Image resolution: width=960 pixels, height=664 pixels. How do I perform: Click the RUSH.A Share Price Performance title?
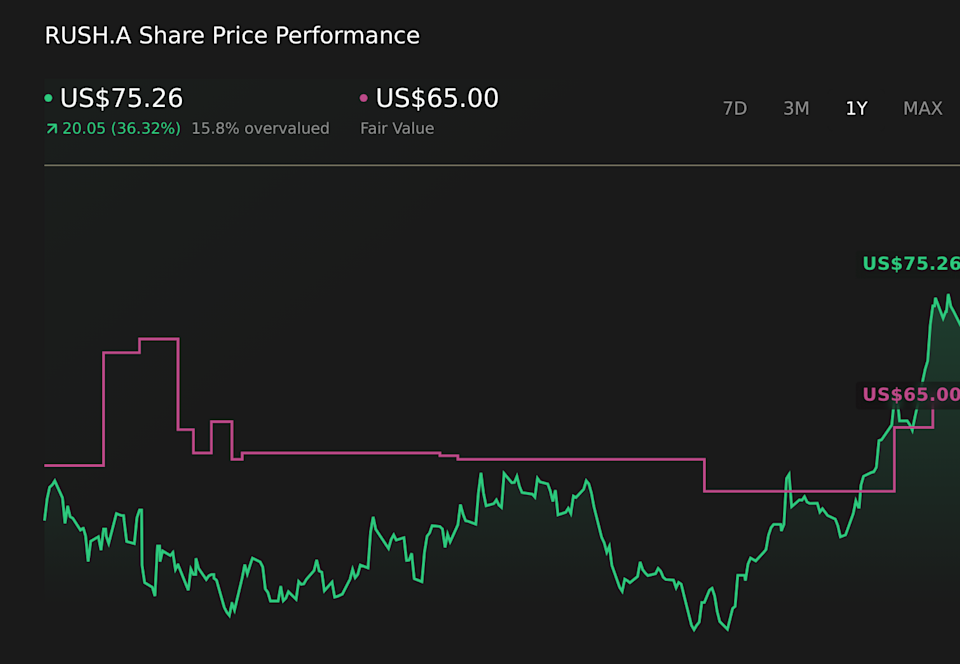[x=232, y=36]
